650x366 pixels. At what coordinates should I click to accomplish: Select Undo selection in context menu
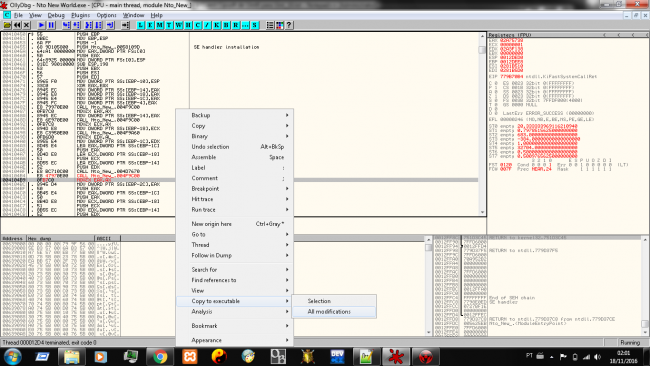(235, 147)
